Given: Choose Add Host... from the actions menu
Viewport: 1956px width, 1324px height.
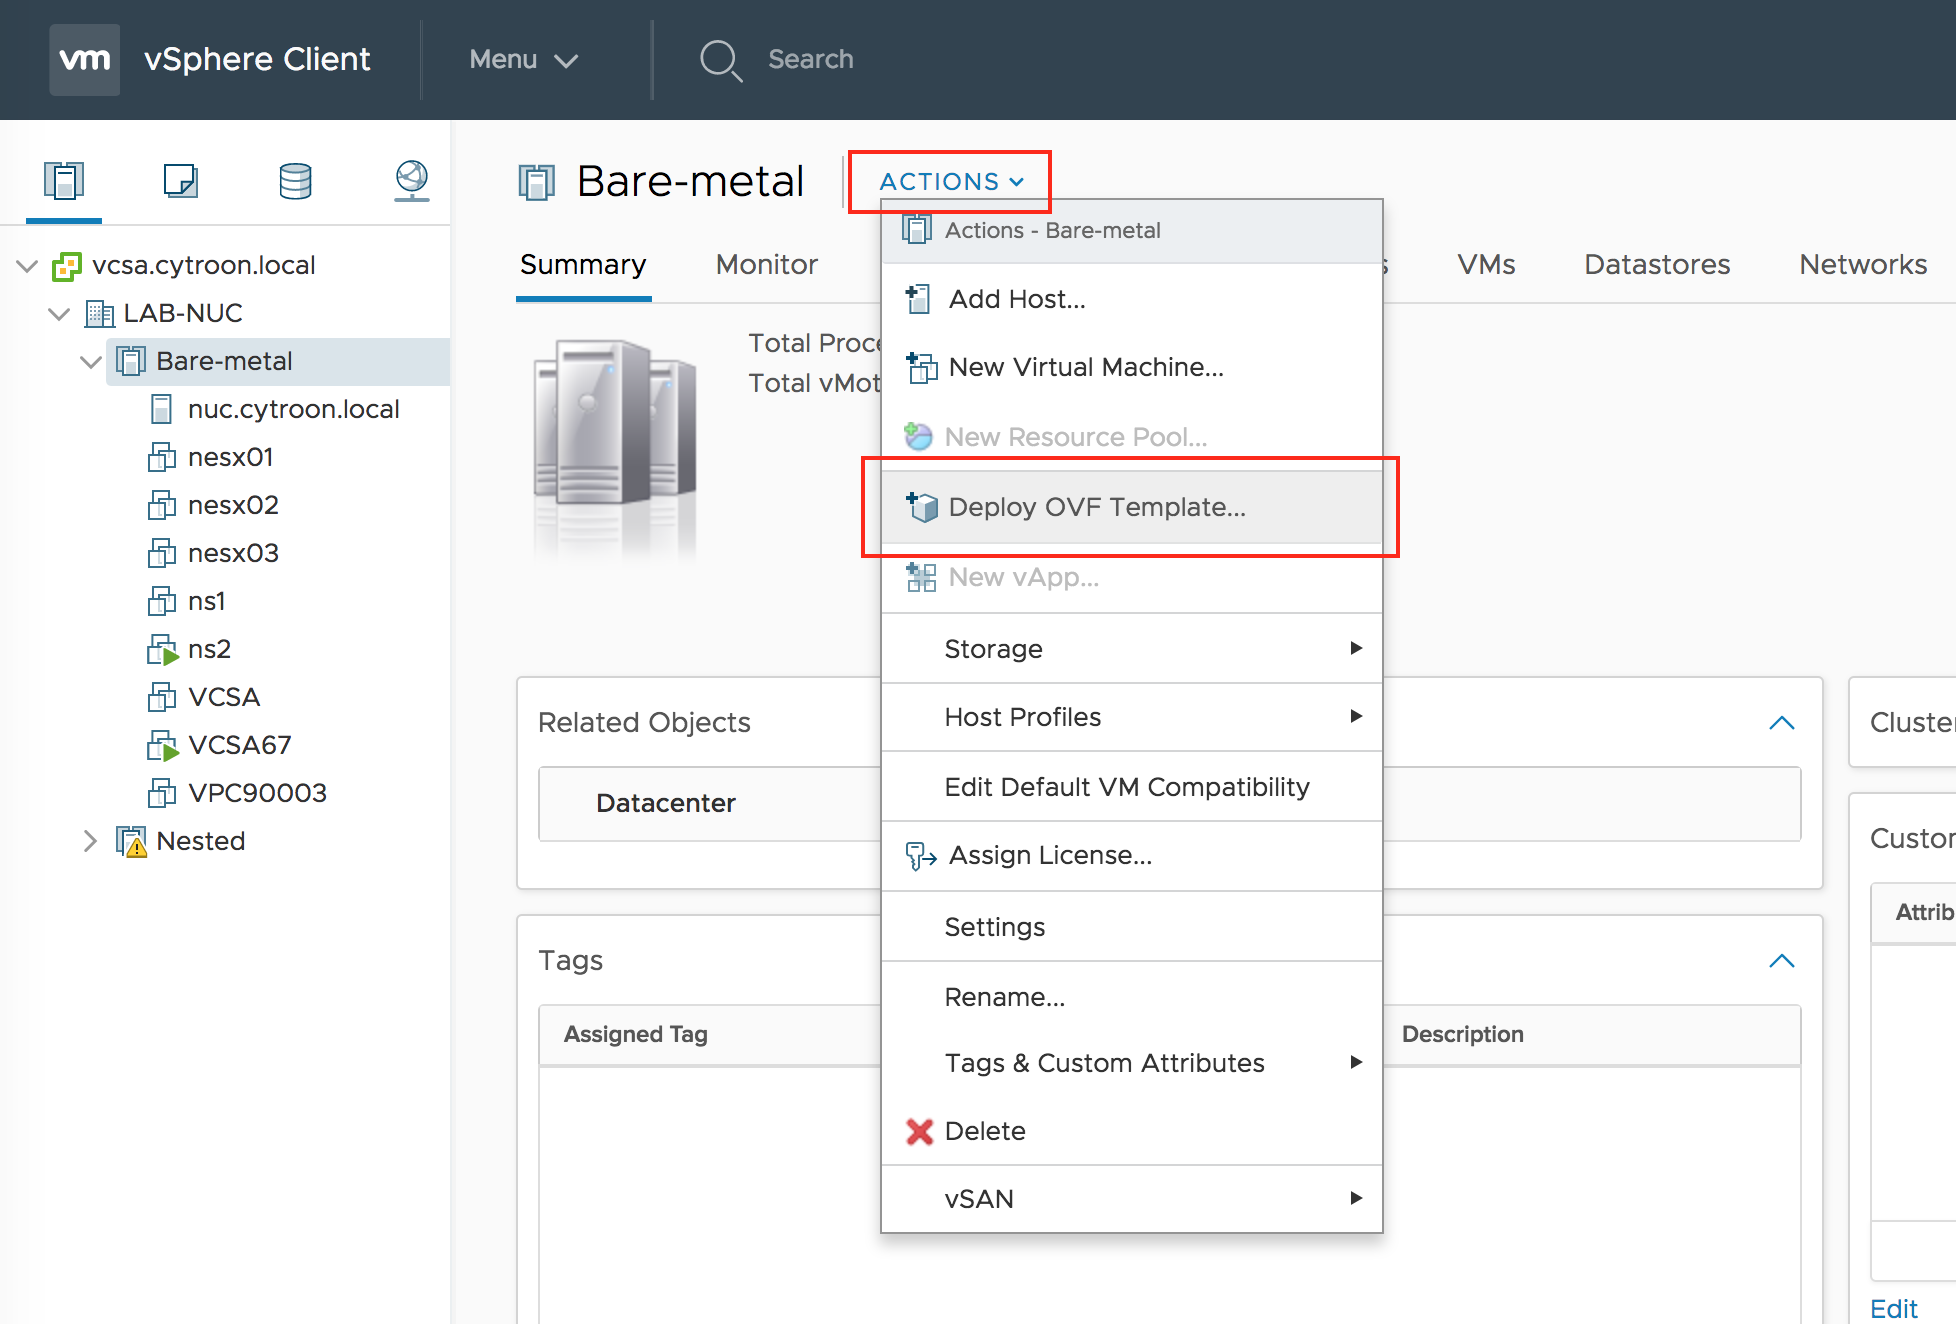Looking at the screenshot, I should coord(1132,299).
